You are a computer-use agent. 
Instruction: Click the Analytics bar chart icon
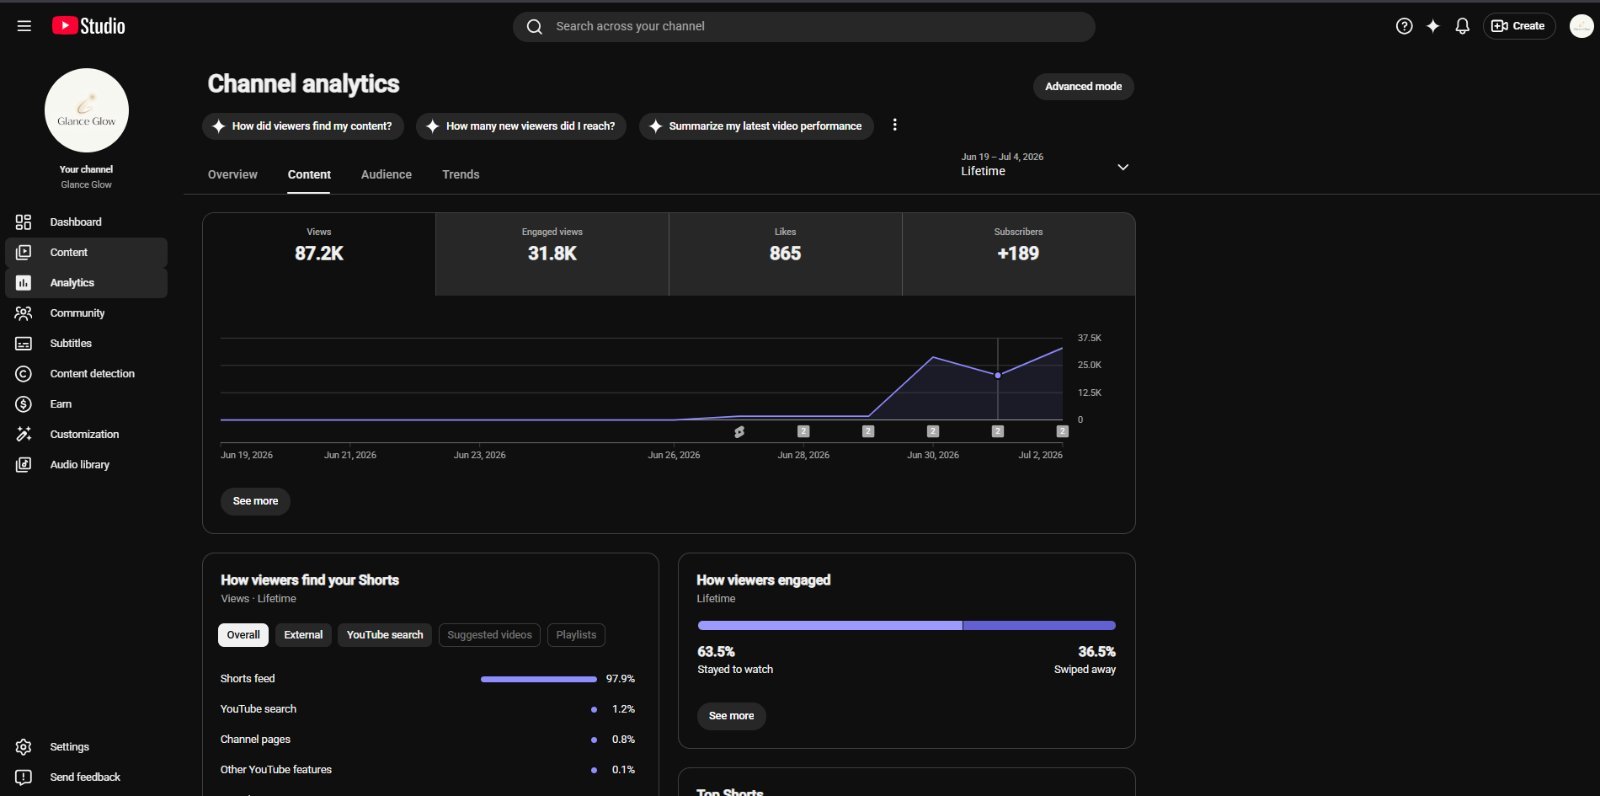point(23,283)
